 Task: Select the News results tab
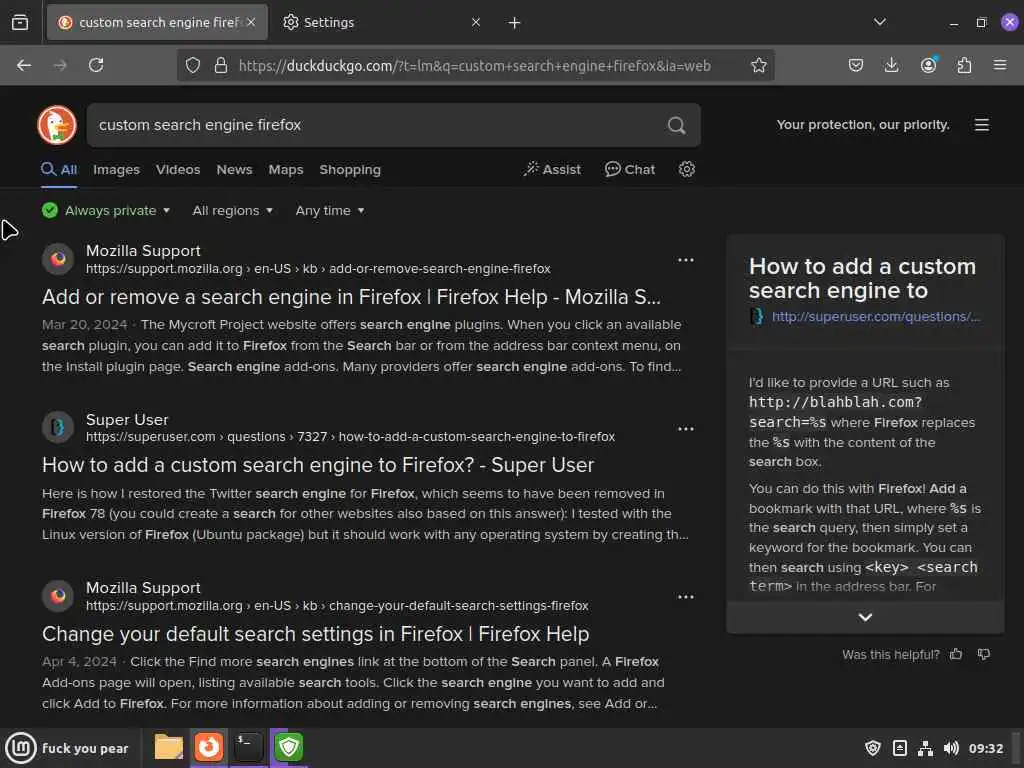[x=234, y=170]
